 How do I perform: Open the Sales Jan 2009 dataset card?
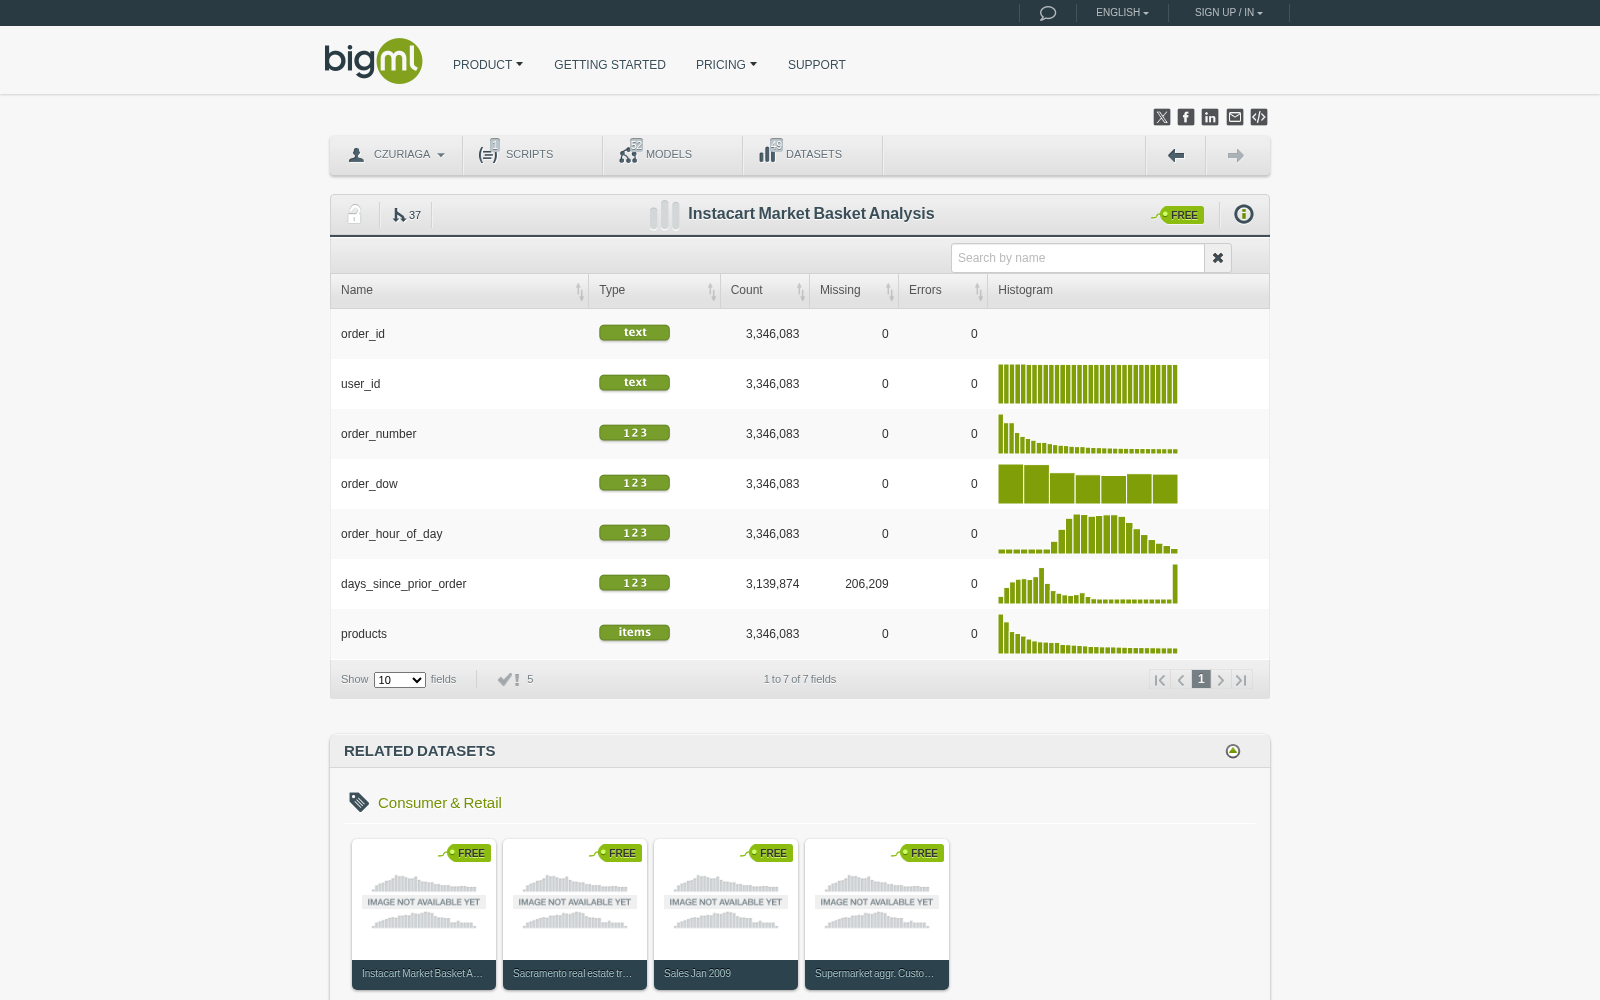pyautogui.click(x=726, y=914)
